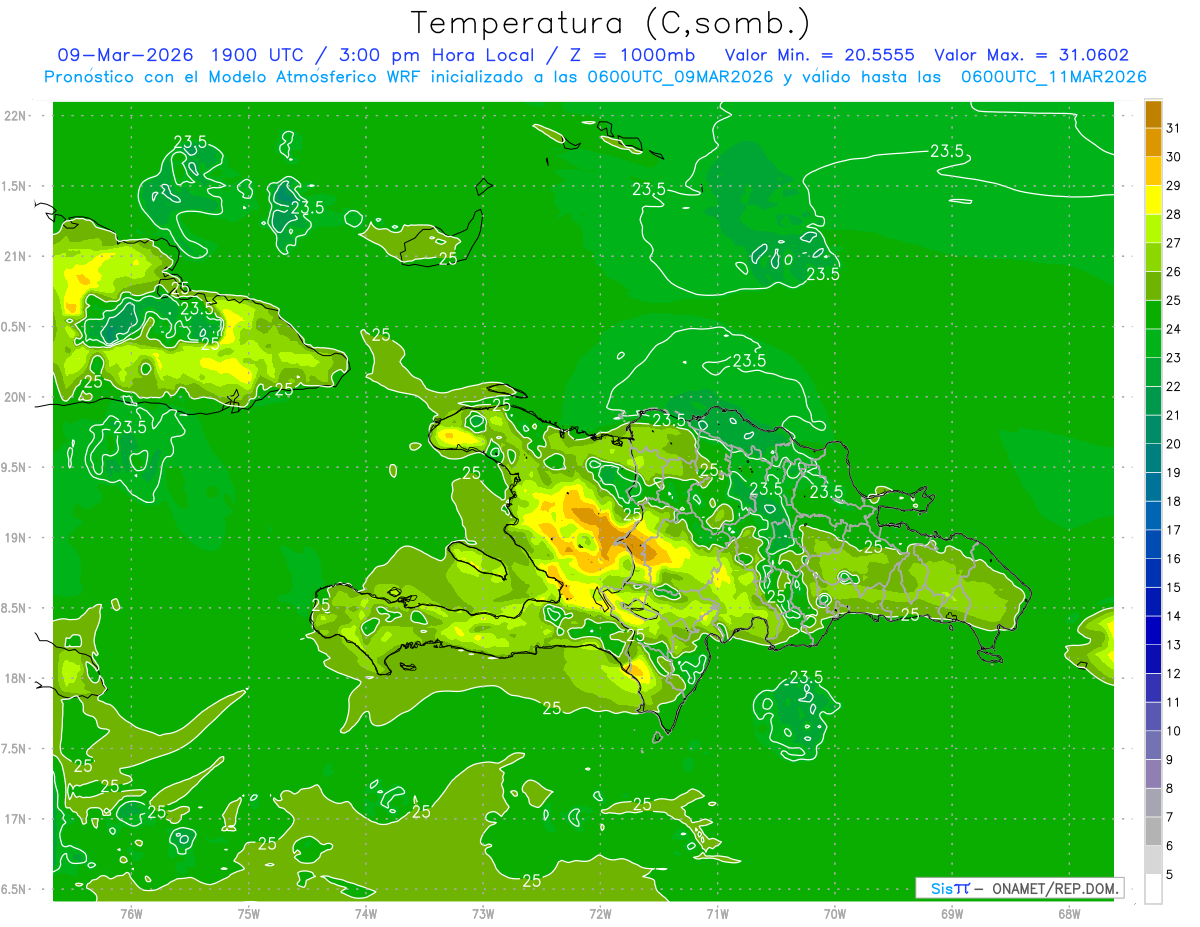Click "Valor Min. = 20.5555" text
1200x927 pixels.
click(x=819, y=55)
